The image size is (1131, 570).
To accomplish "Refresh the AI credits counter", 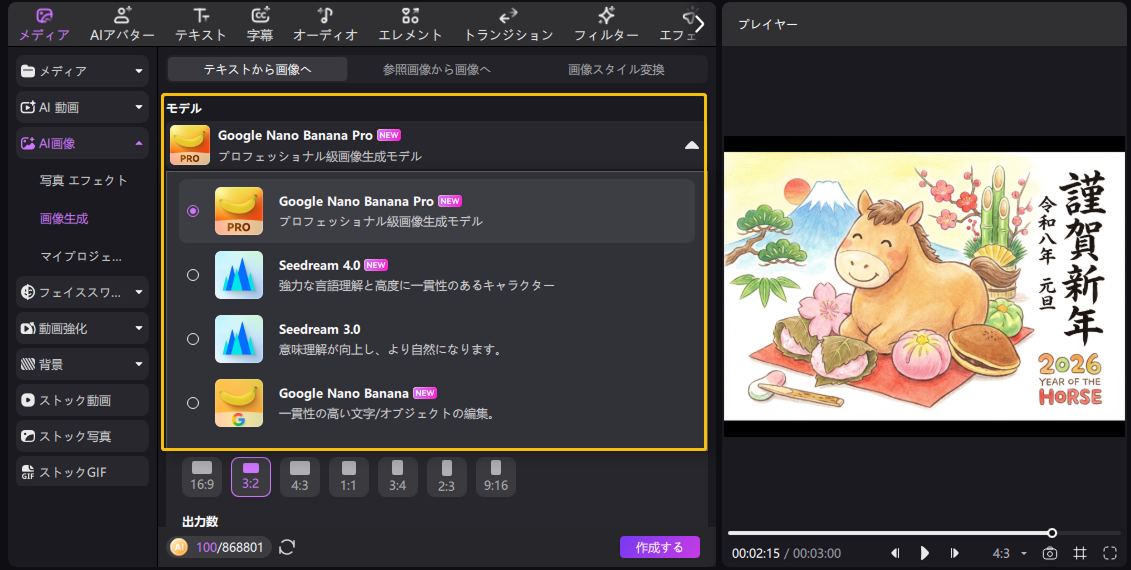I will pyautogui.click(x=287, y=547).
